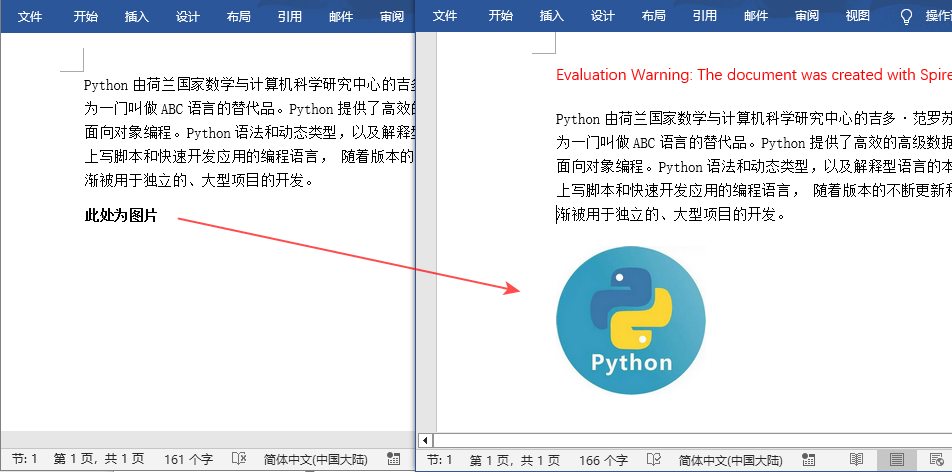
Task: Click 审阅 tab in the left window
Action: coord(392,16)
